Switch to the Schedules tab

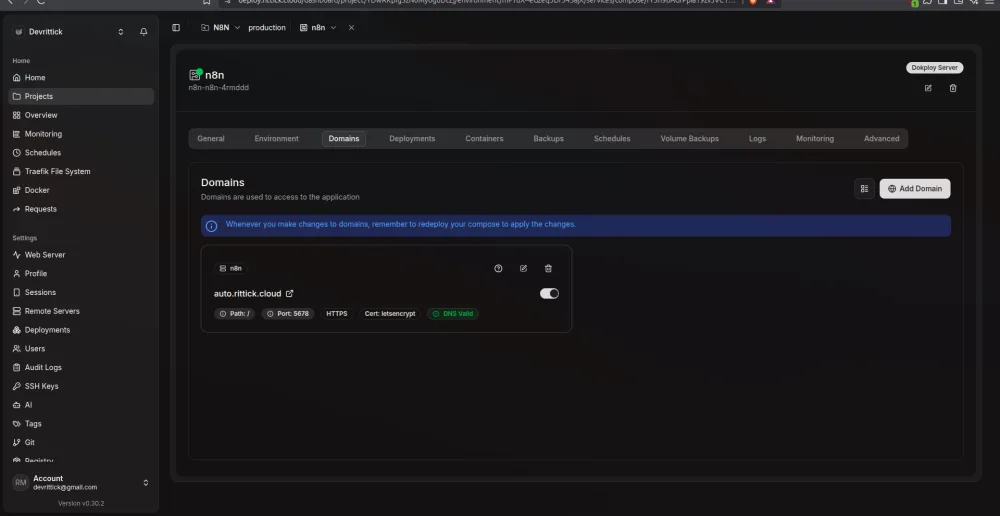[x=612, y=138]
